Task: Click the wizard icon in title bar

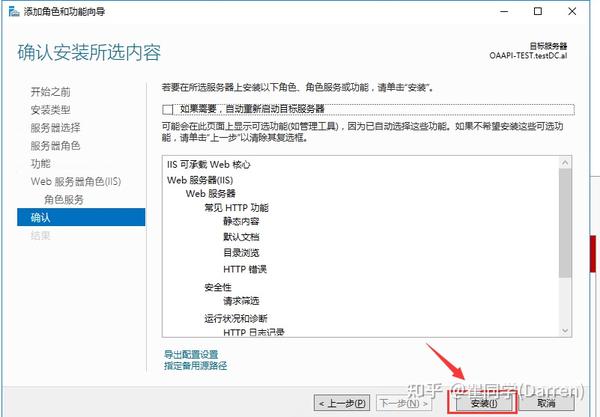Action: coord(14,11)
